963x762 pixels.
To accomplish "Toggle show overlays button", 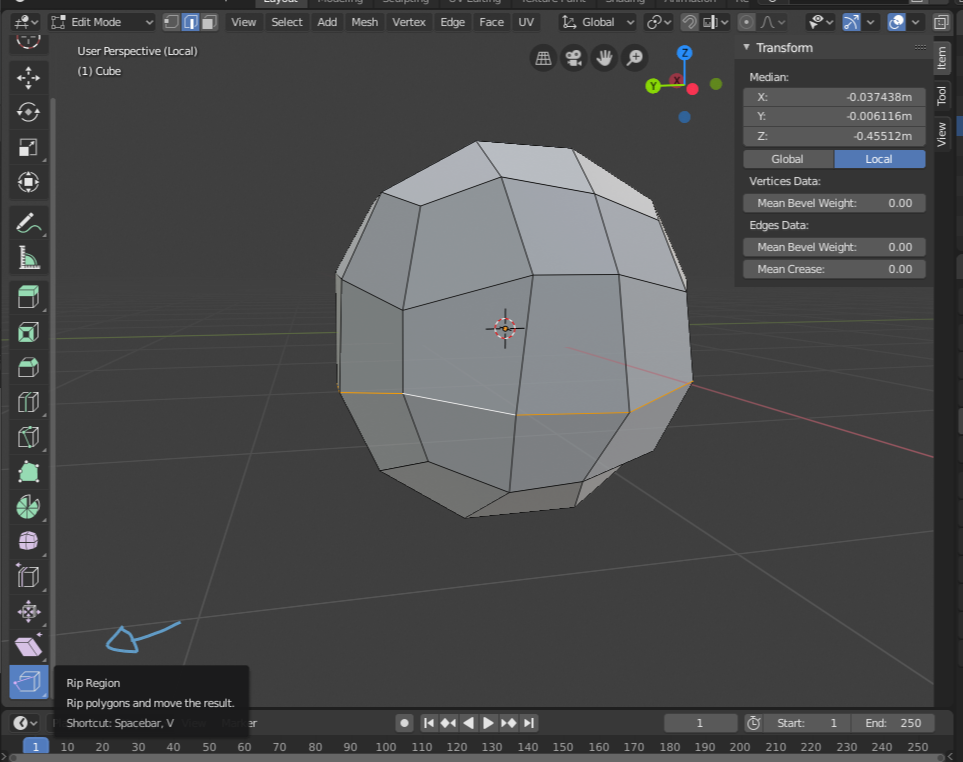I will (x=896, y=23).
